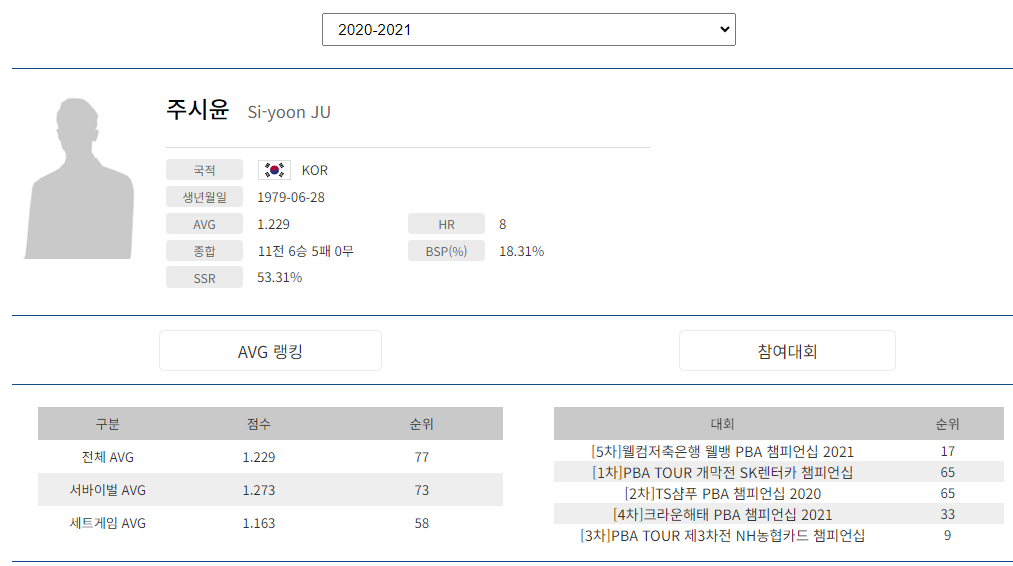This screenshot has height=566, width=1013.
Task: Select the player name 주시윤
Action: (197, 109)
